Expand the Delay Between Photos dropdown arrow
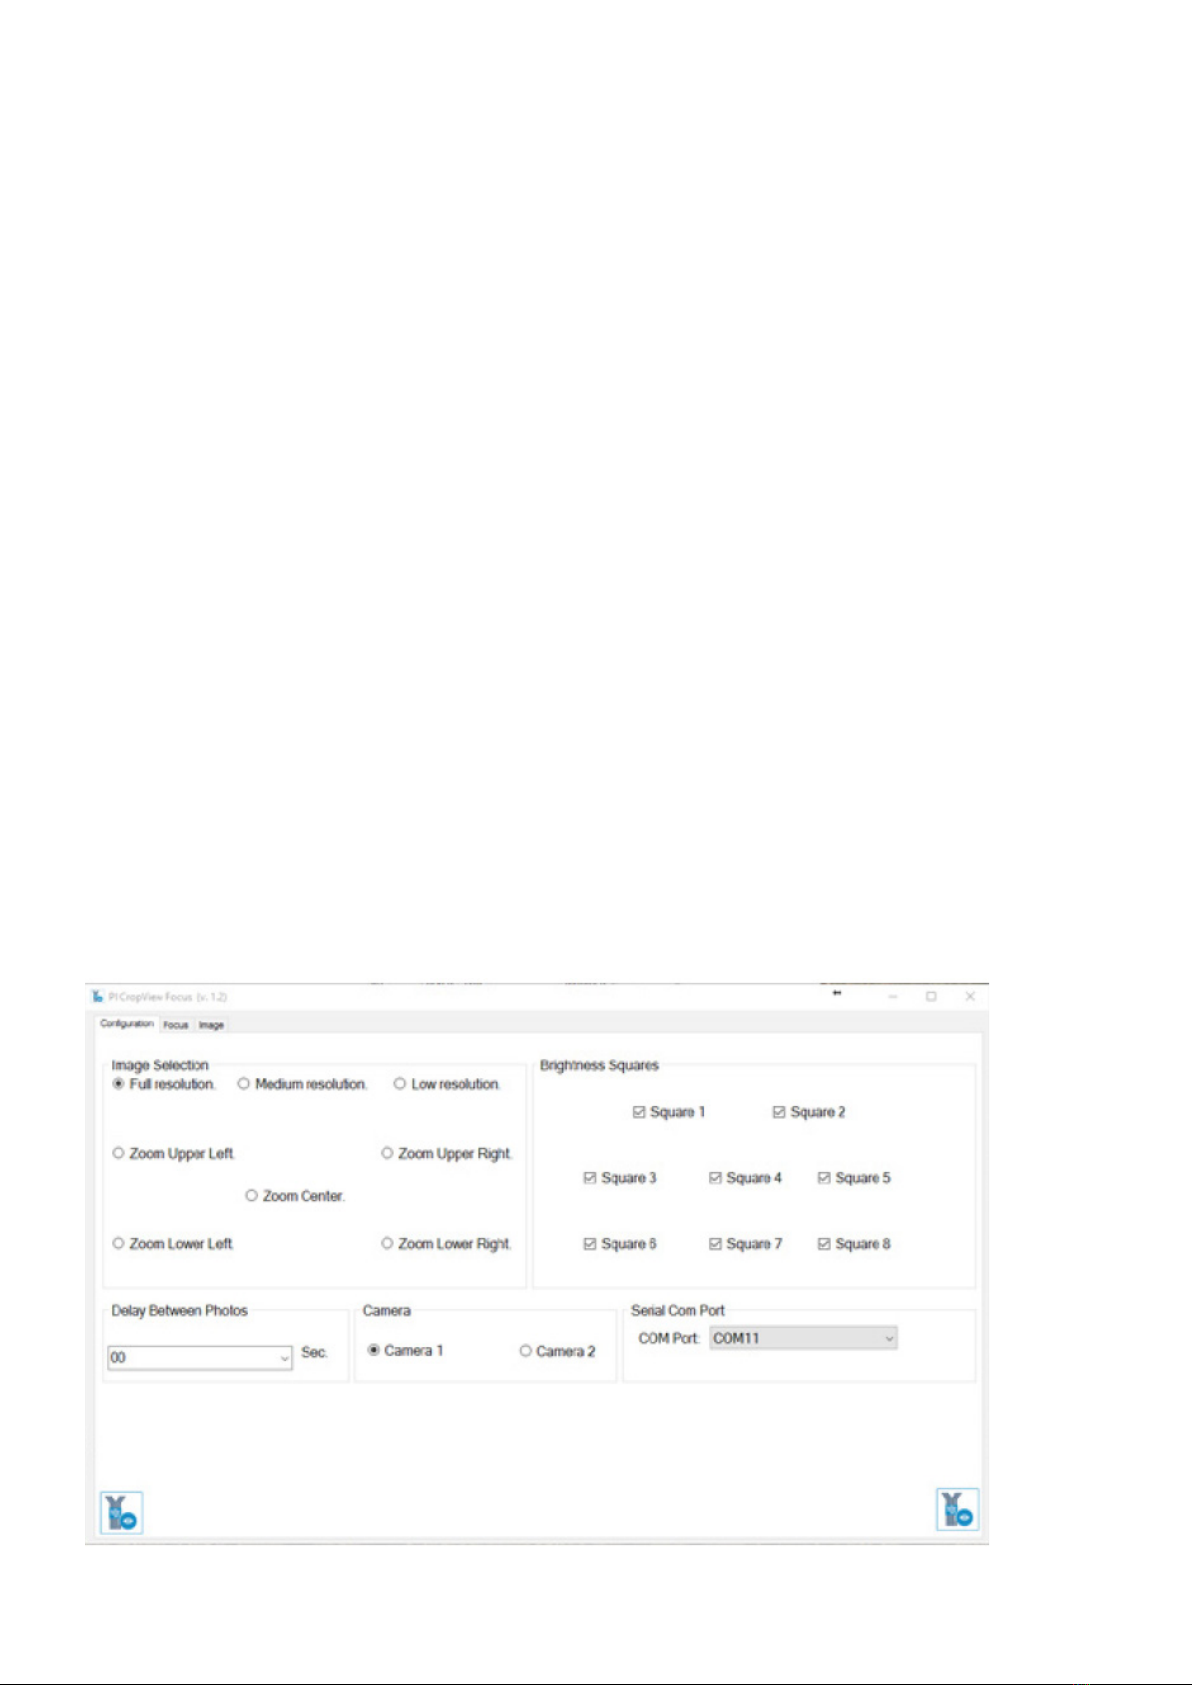 (x=284, y=1358)
